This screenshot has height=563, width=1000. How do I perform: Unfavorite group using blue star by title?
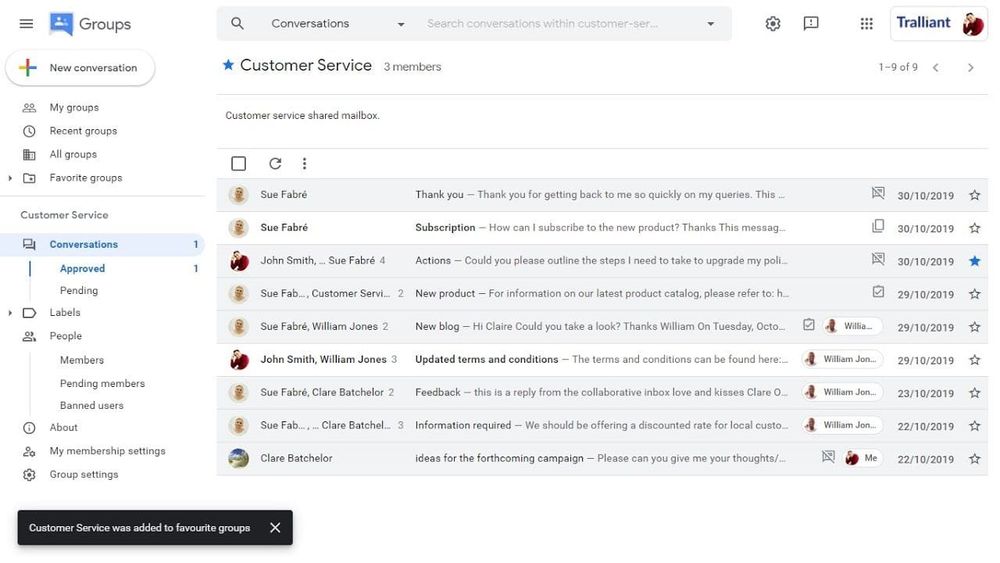[x=228, y=66]
